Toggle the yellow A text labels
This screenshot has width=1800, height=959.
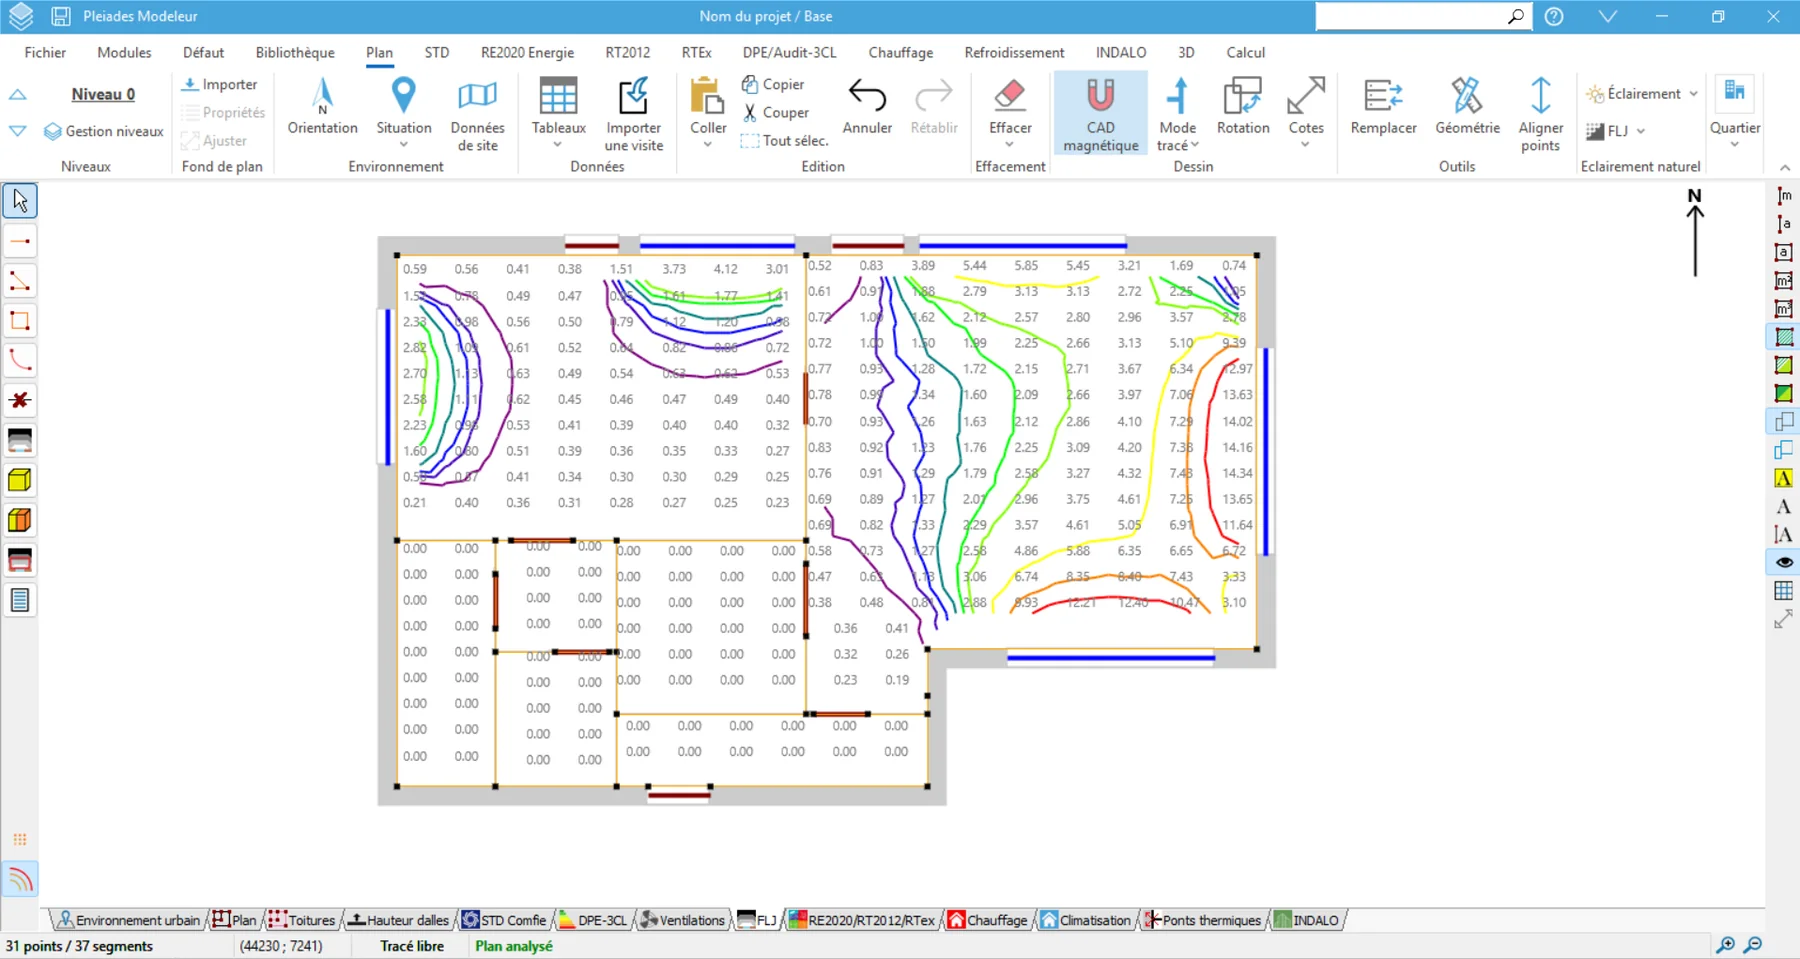point(1784,478)
